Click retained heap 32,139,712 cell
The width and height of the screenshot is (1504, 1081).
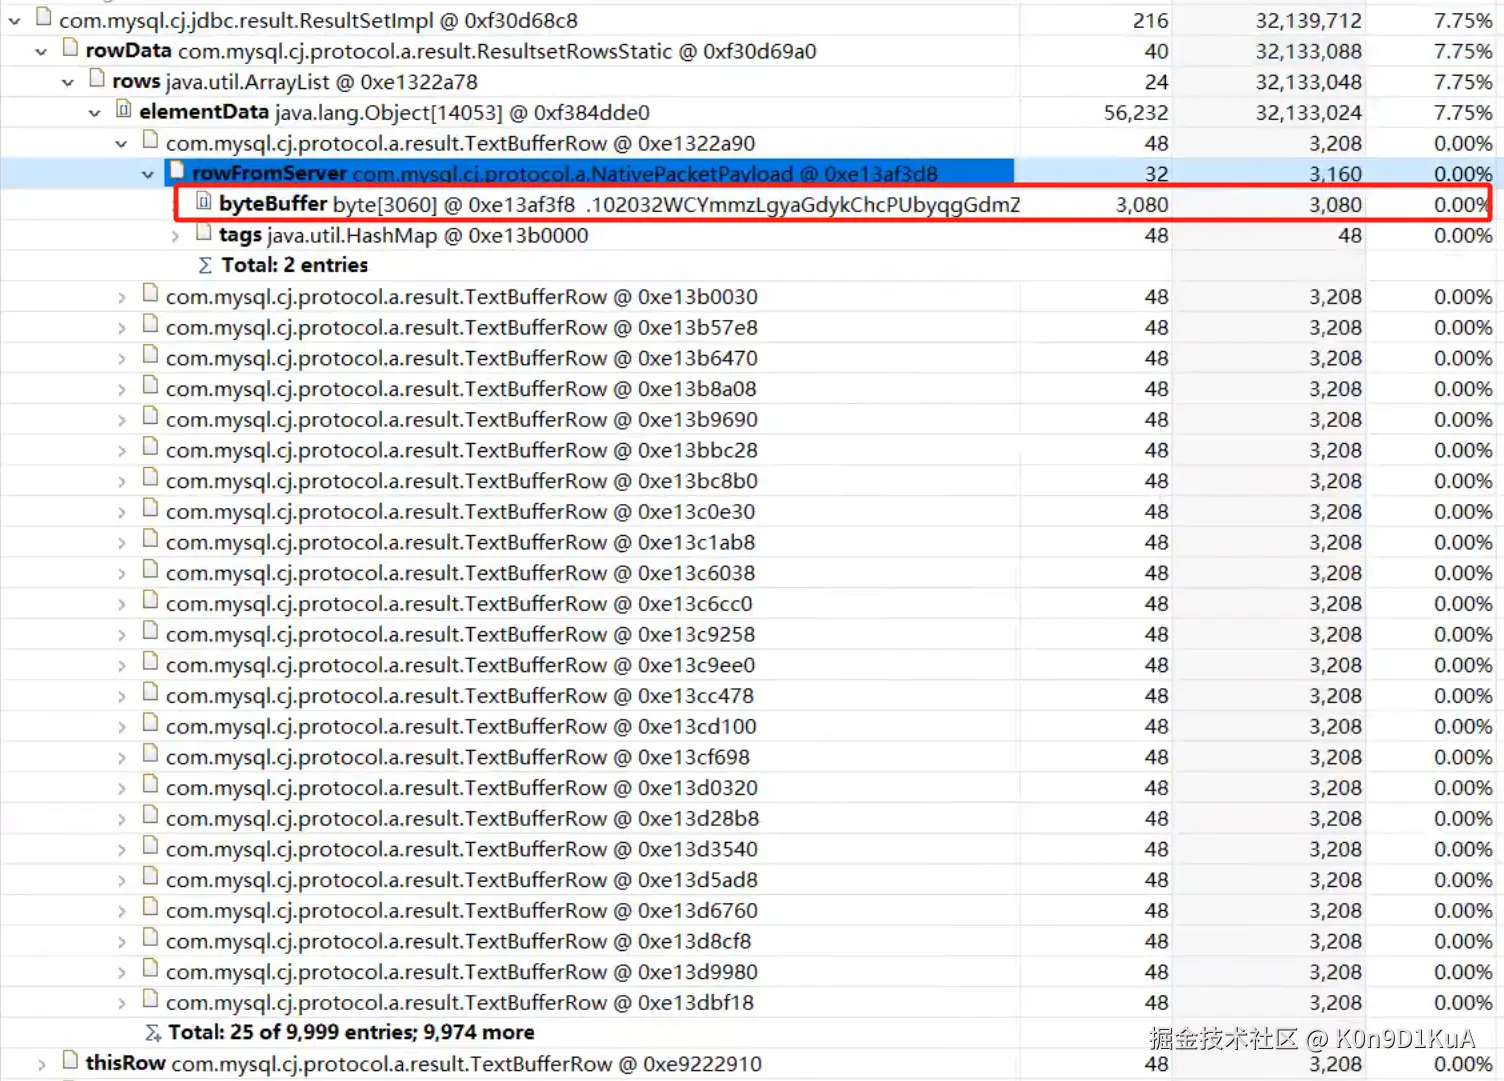[x=1308, y=20]
